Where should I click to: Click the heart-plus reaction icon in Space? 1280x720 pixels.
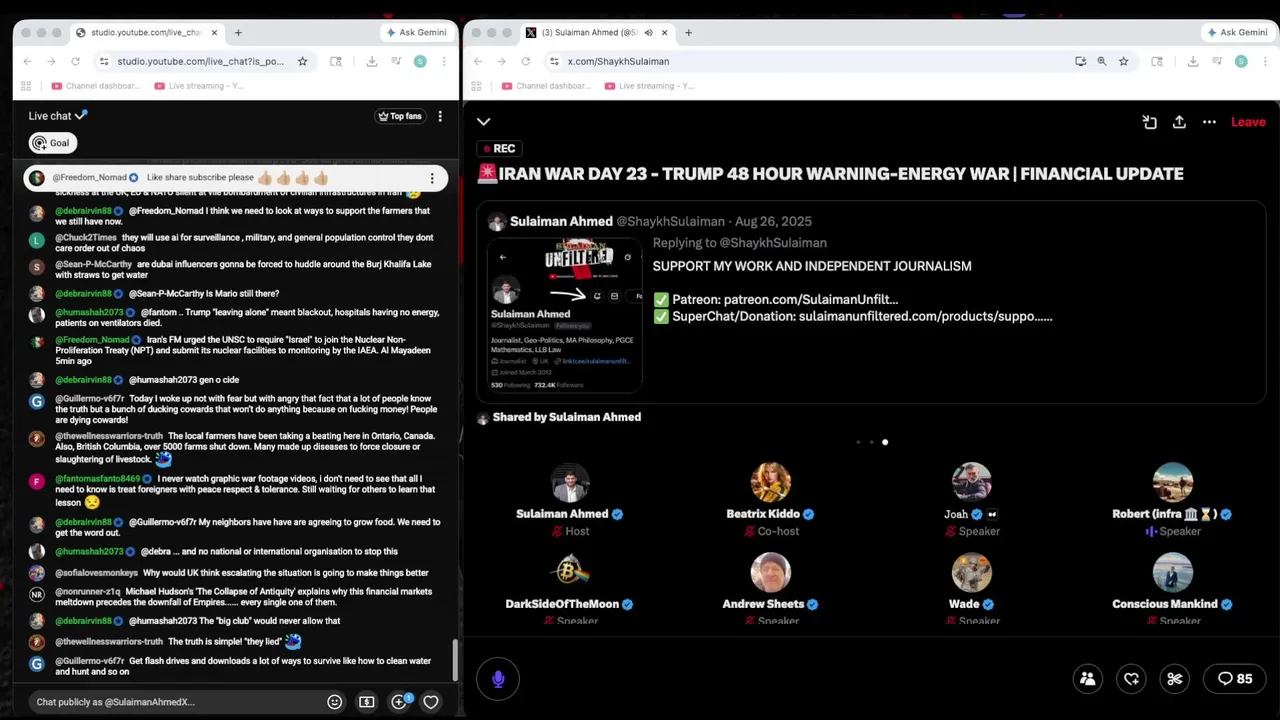[x=1132, y=679]
